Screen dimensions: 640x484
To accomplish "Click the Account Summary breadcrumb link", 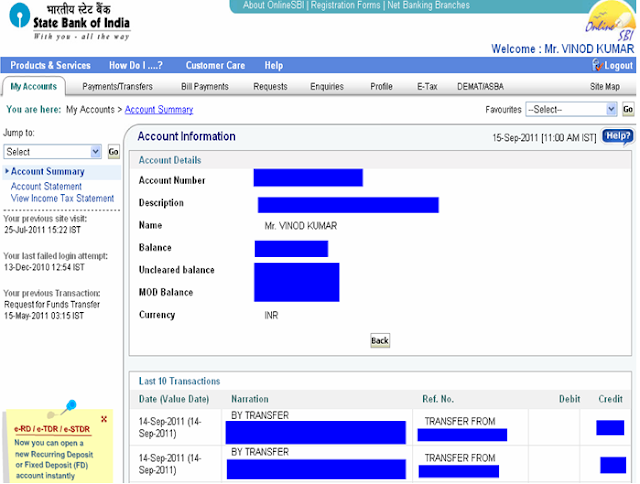I will point(159,109).
